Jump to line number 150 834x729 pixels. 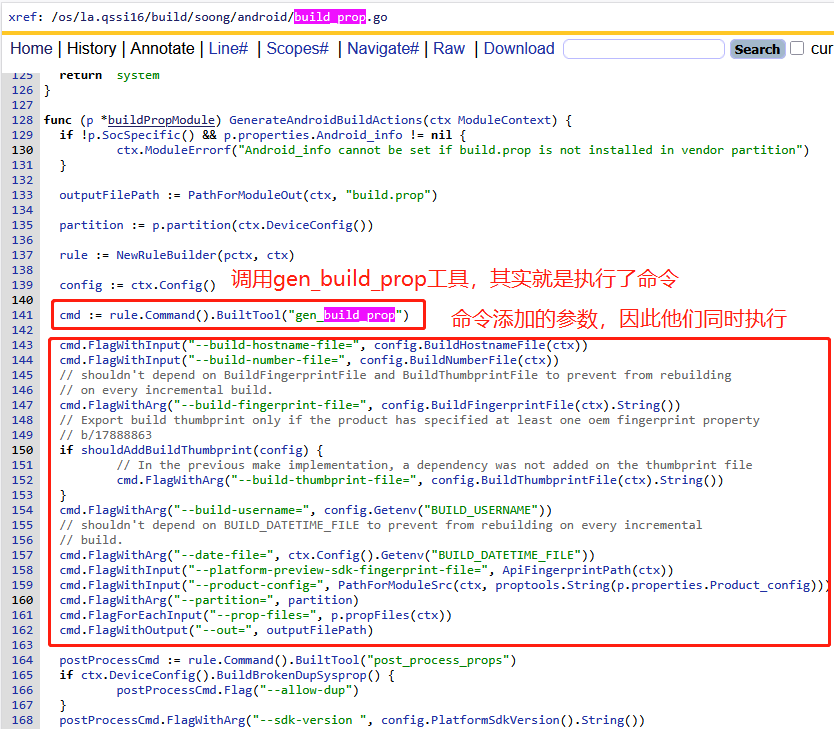pos(22,450)
